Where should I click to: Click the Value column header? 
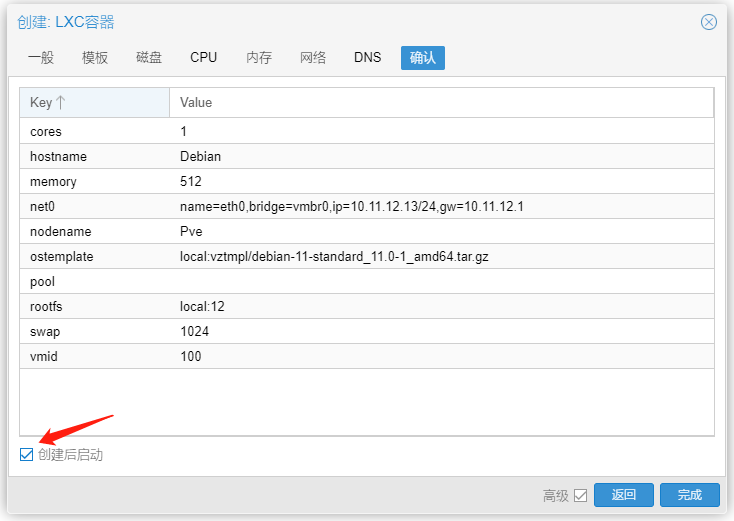click(x=440, y=102)
